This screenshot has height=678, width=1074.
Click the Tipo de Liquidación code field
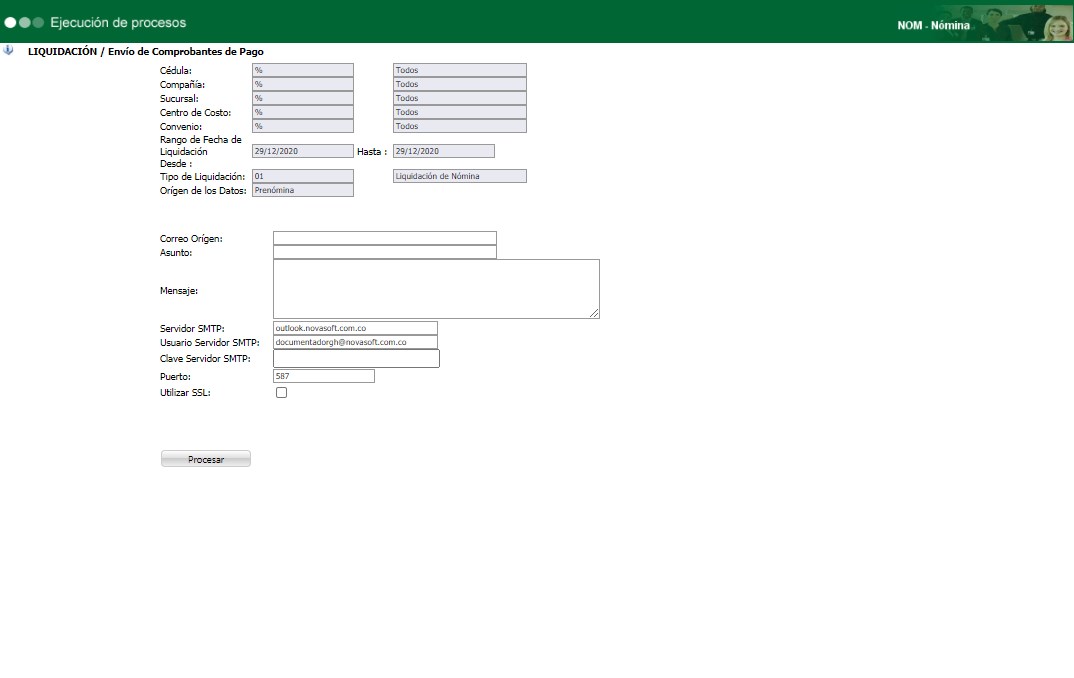(x=303, y=176)
